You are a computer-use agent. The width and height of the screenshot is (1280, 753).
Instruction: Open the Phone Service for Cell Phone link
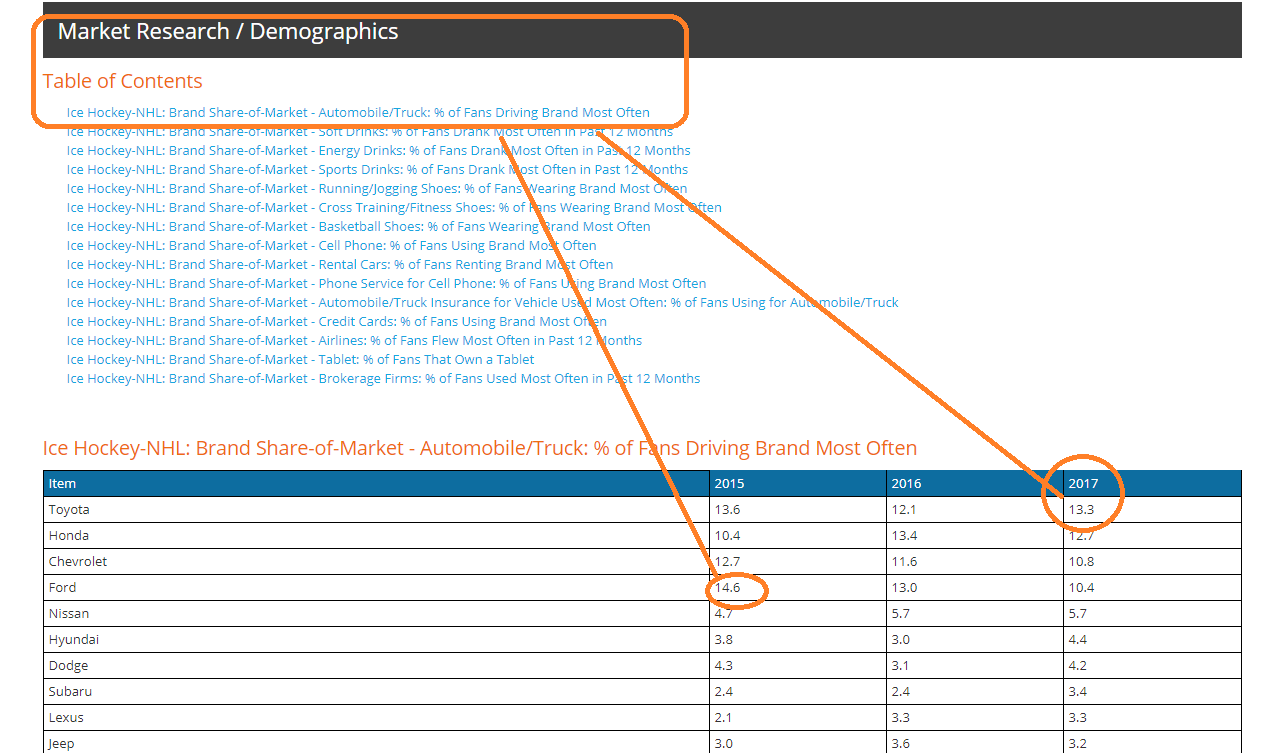coord(386,284)
